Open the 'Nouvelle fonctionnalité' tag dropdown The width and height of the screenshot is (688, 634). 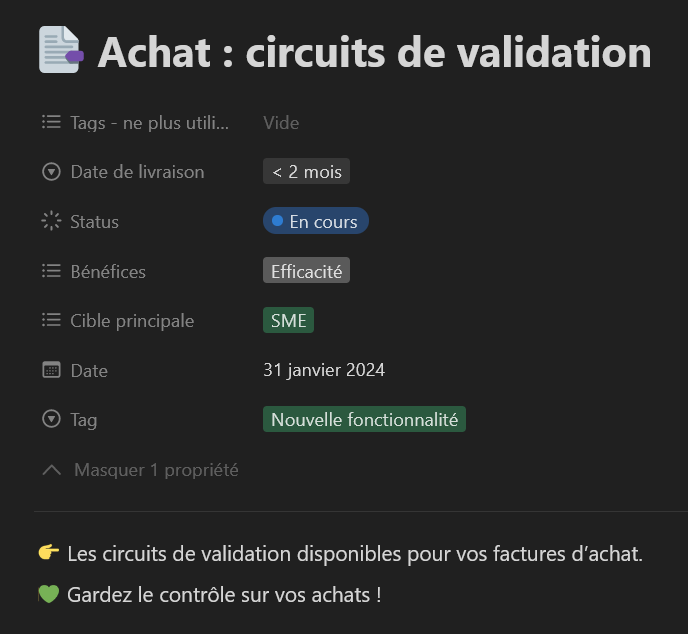click(x=364, y=419)
